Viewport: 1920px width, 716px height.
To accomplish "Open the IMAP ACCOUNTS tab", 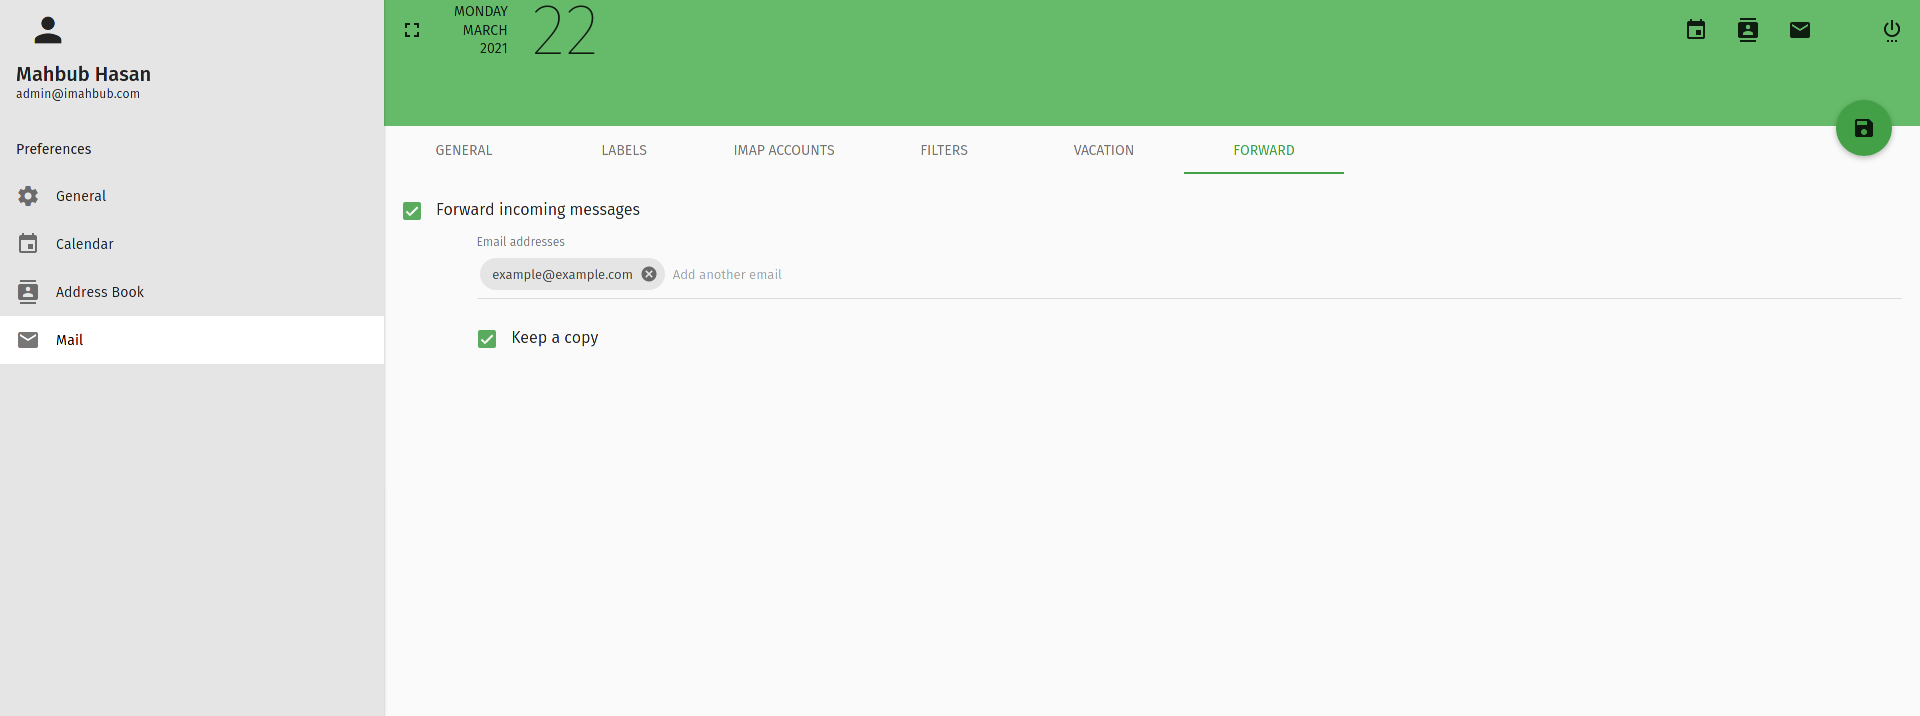I will click(784, 150).
